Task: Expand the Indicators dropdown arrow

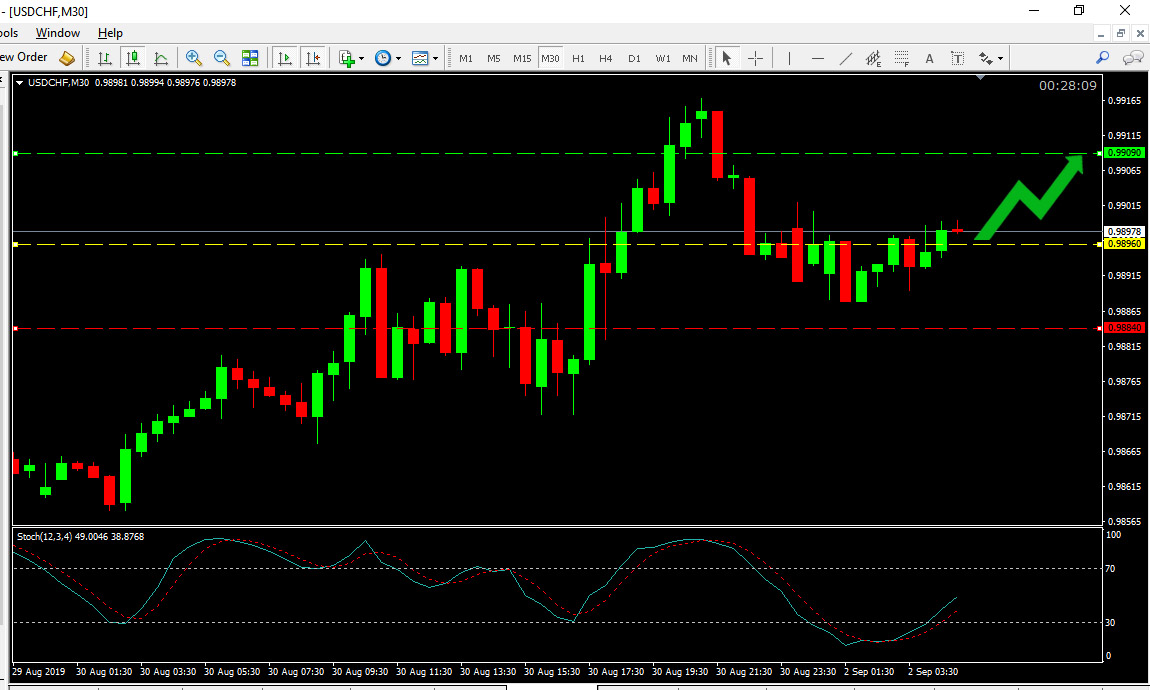Action: (x=361, y=59)
